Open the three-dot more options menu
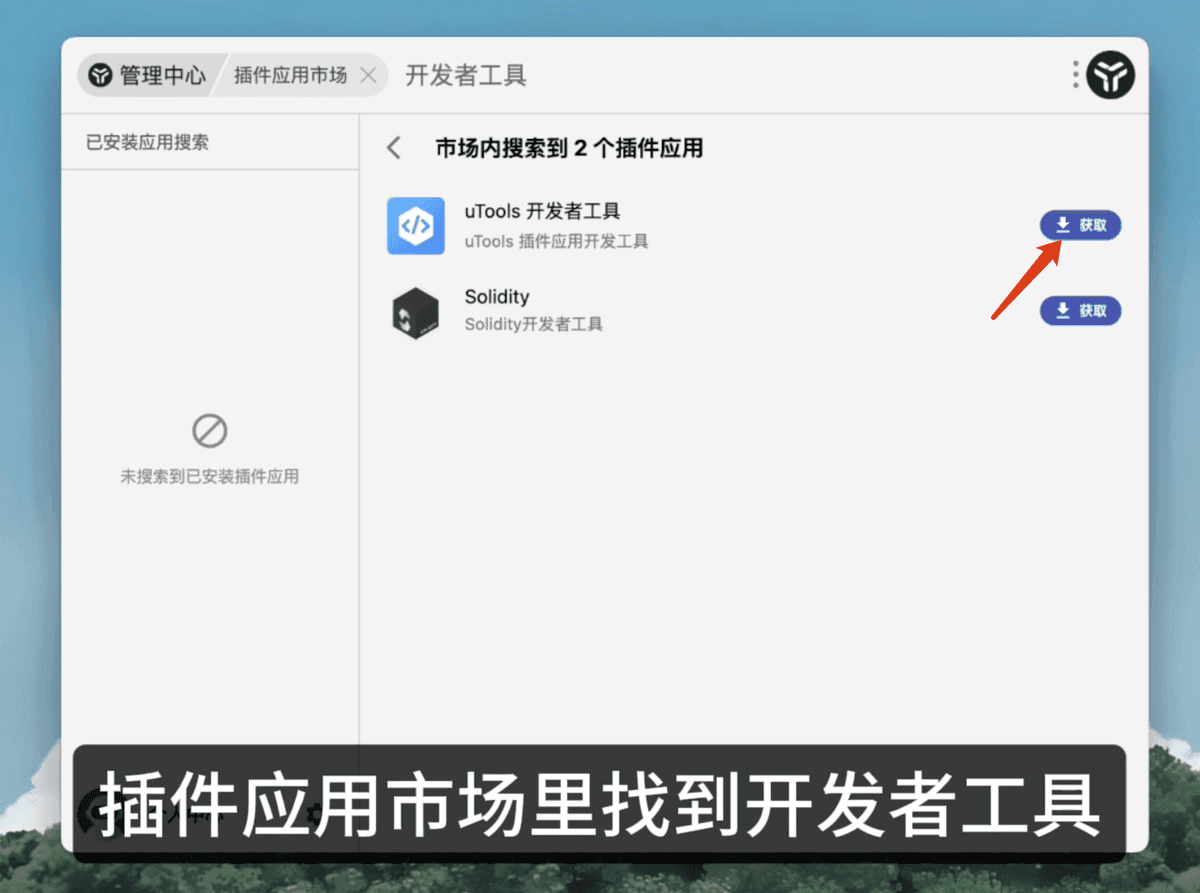Screen dimensions: 1200x893 [x=1076, y=75]
